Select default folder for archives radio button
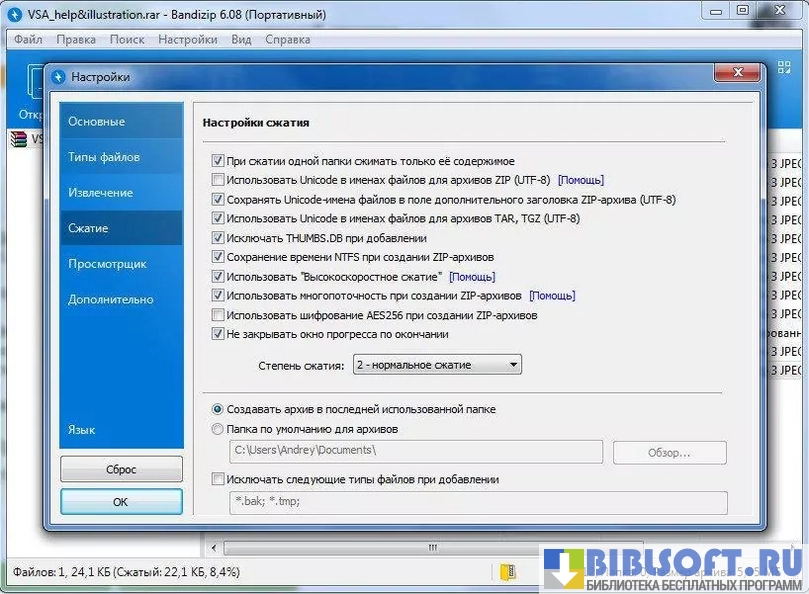The image size is (809, 594). click(218, 429)
